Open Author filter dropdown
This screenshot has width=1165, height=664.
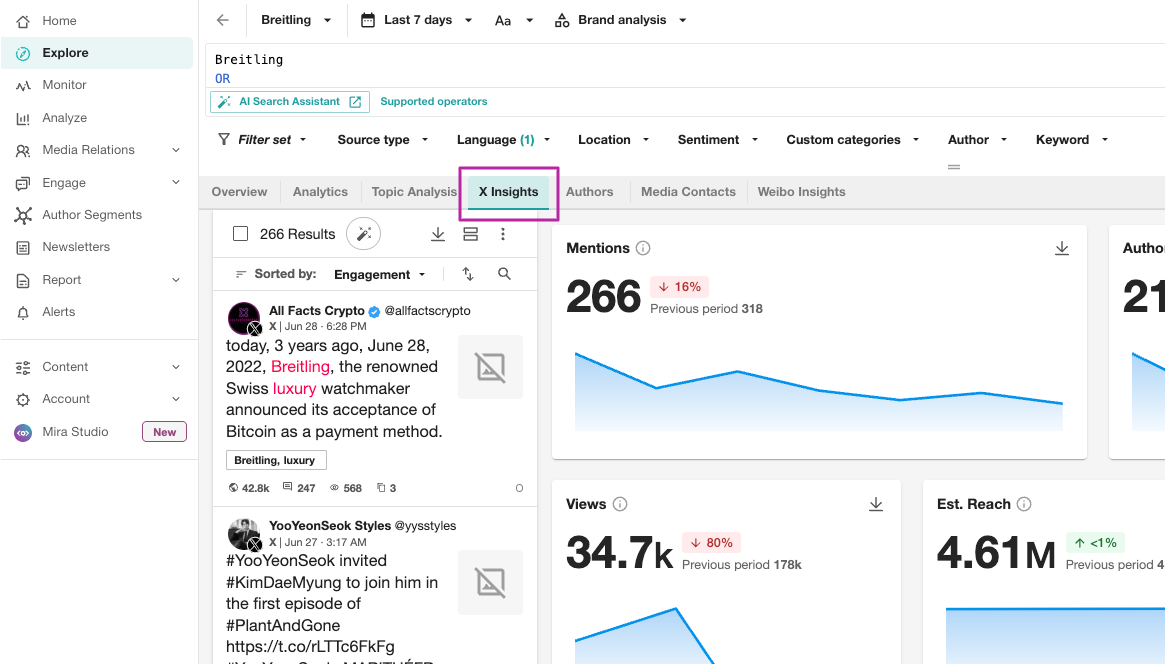point(977,140)
